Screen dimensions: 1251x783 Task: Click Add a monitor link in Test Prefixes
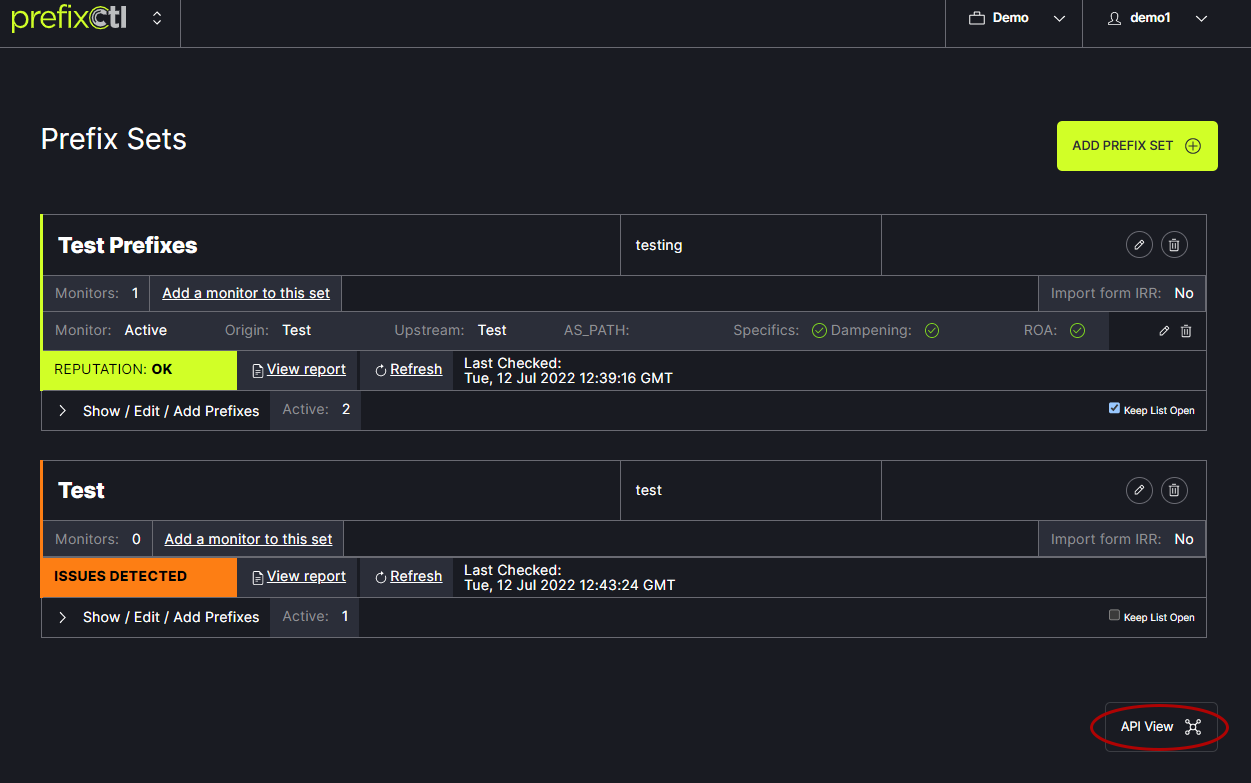pyautogui.click(x=246, y=293)
